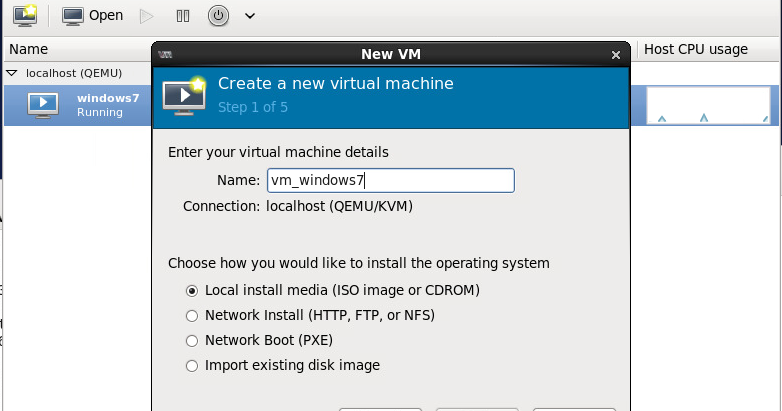
Task: Sort by Host CPU usage column header
Action: pyautogui.click(x=696, y=49)
